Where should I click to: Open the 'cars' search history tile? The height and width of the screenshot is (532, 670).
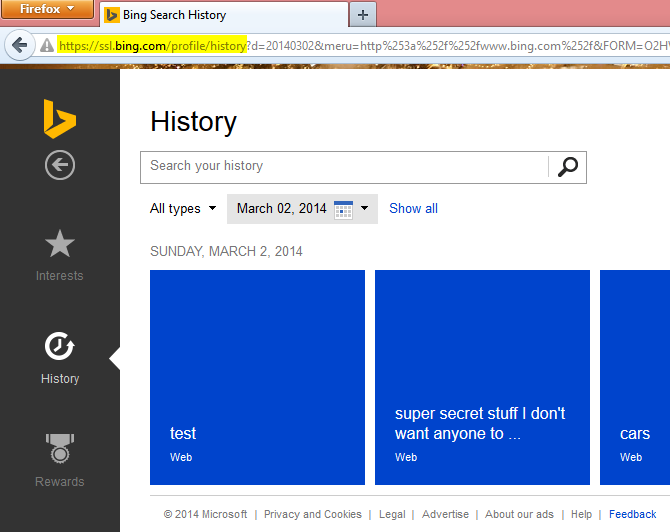635,377
